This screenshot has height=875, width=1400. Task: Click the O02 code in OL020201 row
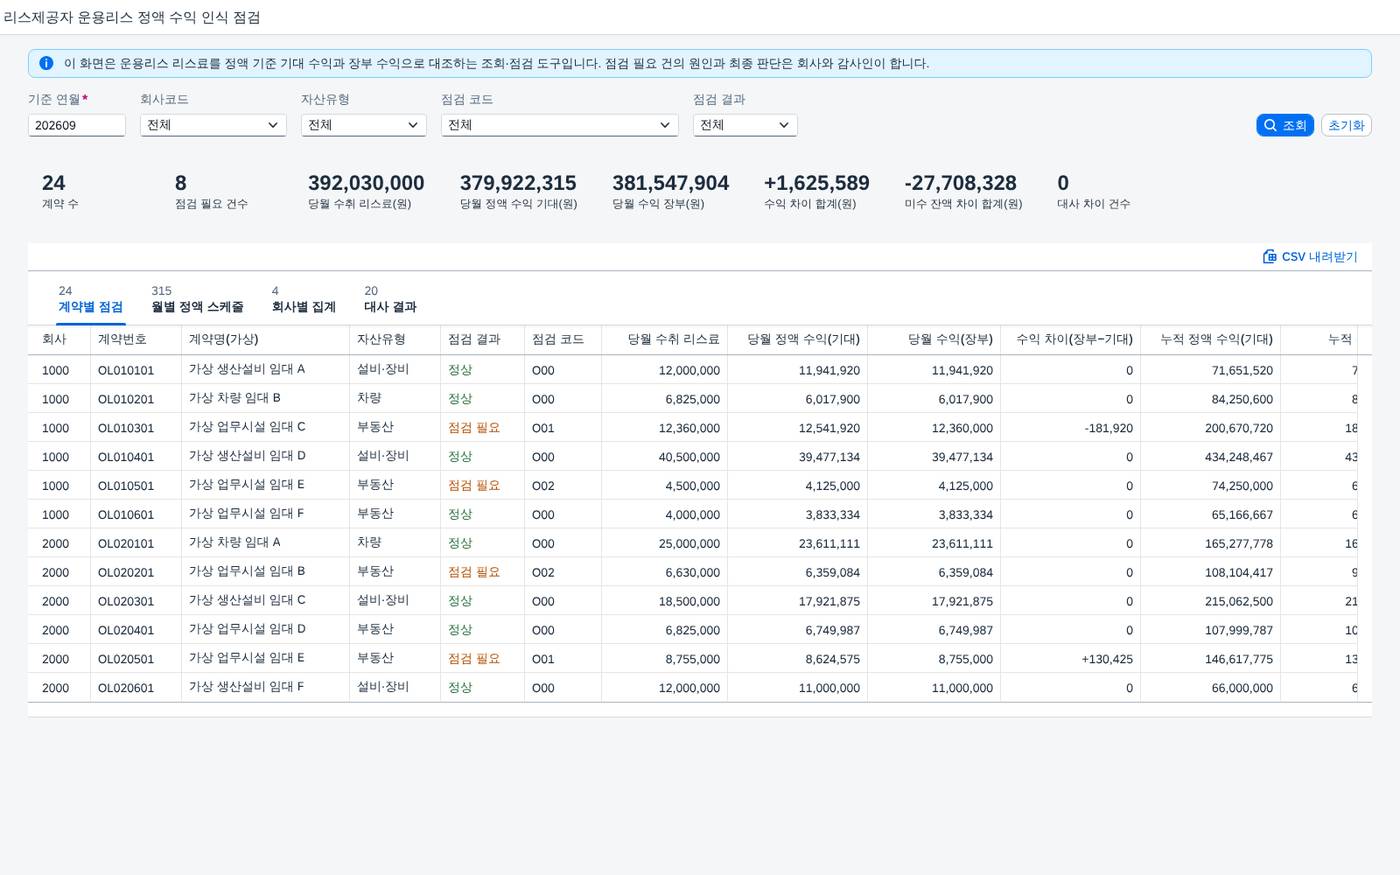click(x=543, y=572)
